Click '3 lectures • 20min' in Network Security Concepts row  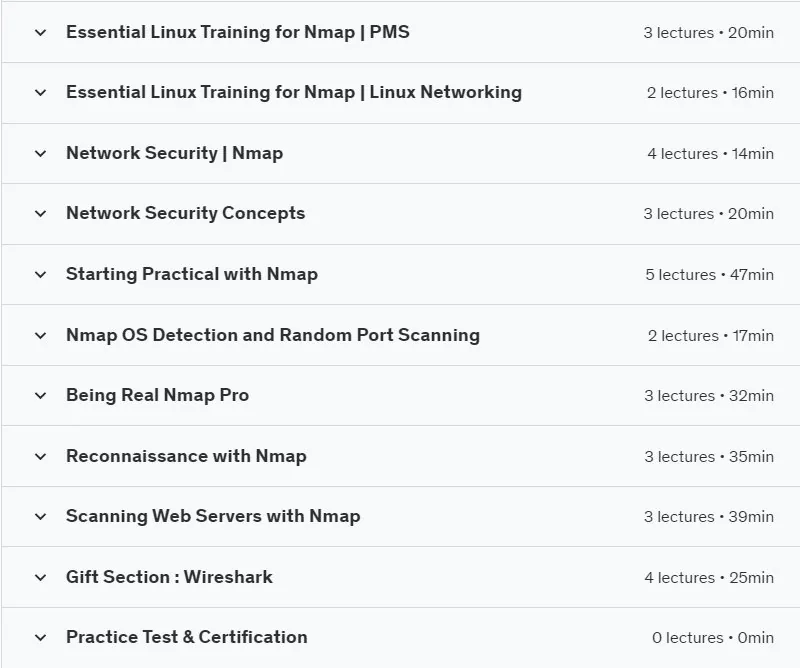[x=709, y=214]
